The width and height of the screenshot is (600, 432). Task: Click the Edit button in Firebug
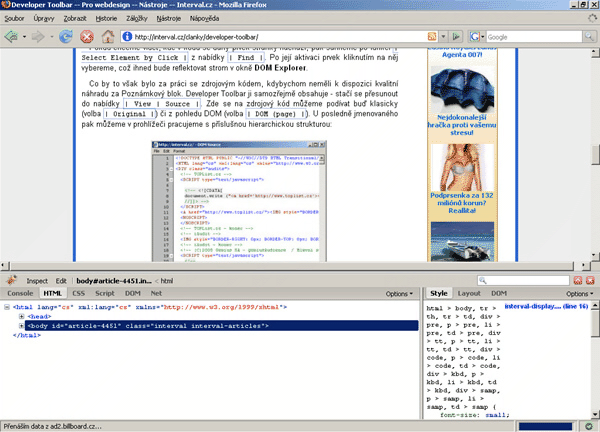[61, 281]
